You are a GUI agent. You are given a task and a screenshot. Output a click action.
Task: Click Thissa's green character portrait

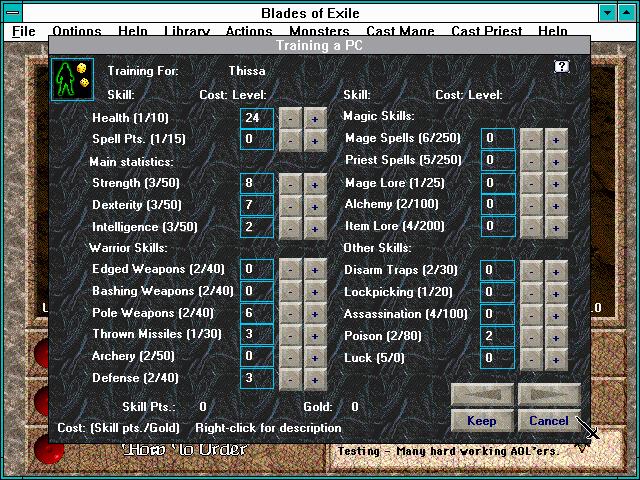[x=73, y=79]
